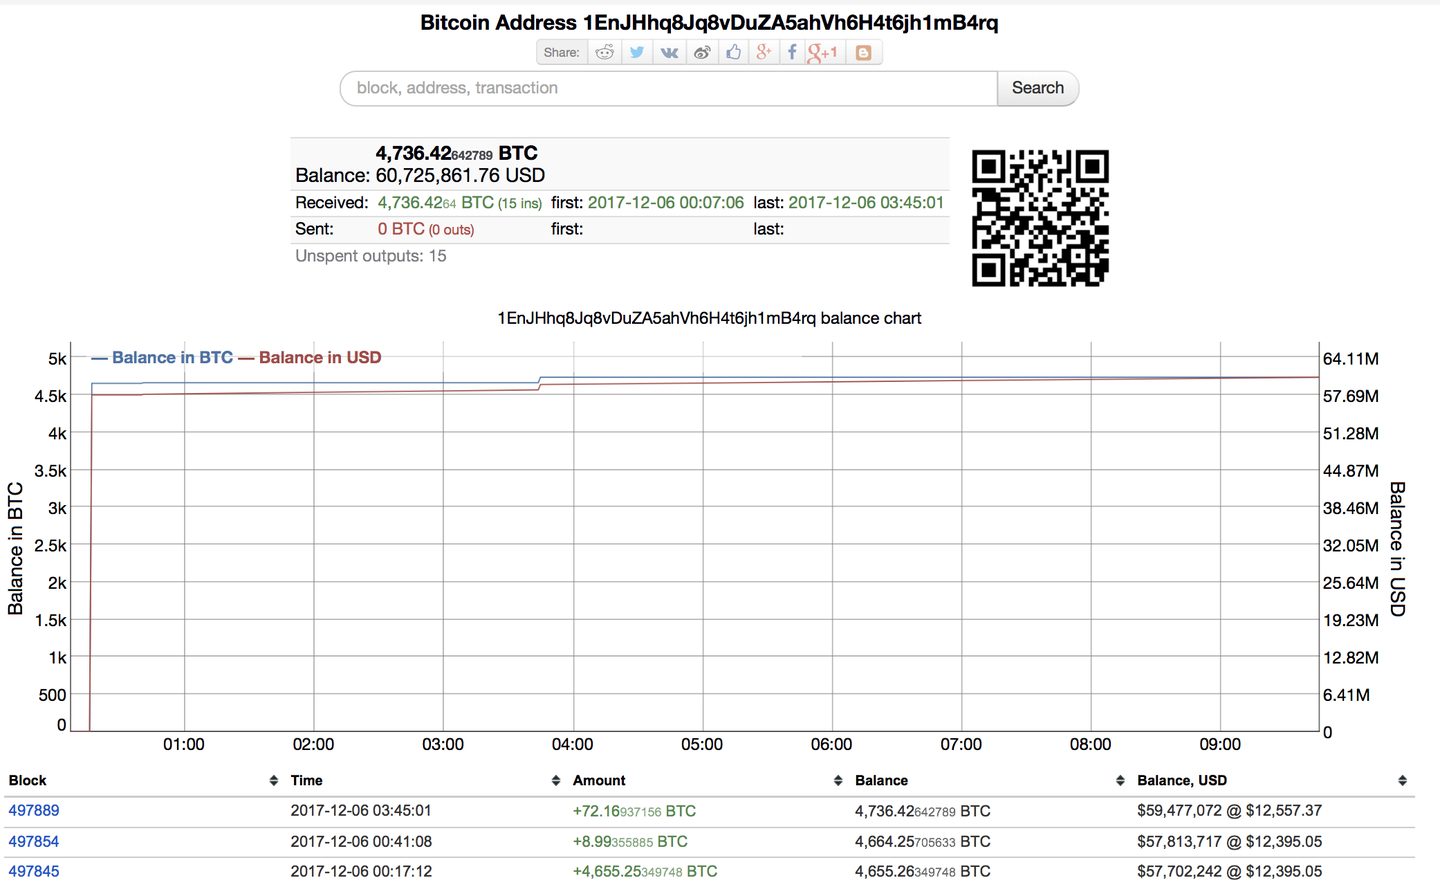
Task: Toggle the Balance in USD chart legend
Action: (x=310, y=358)
